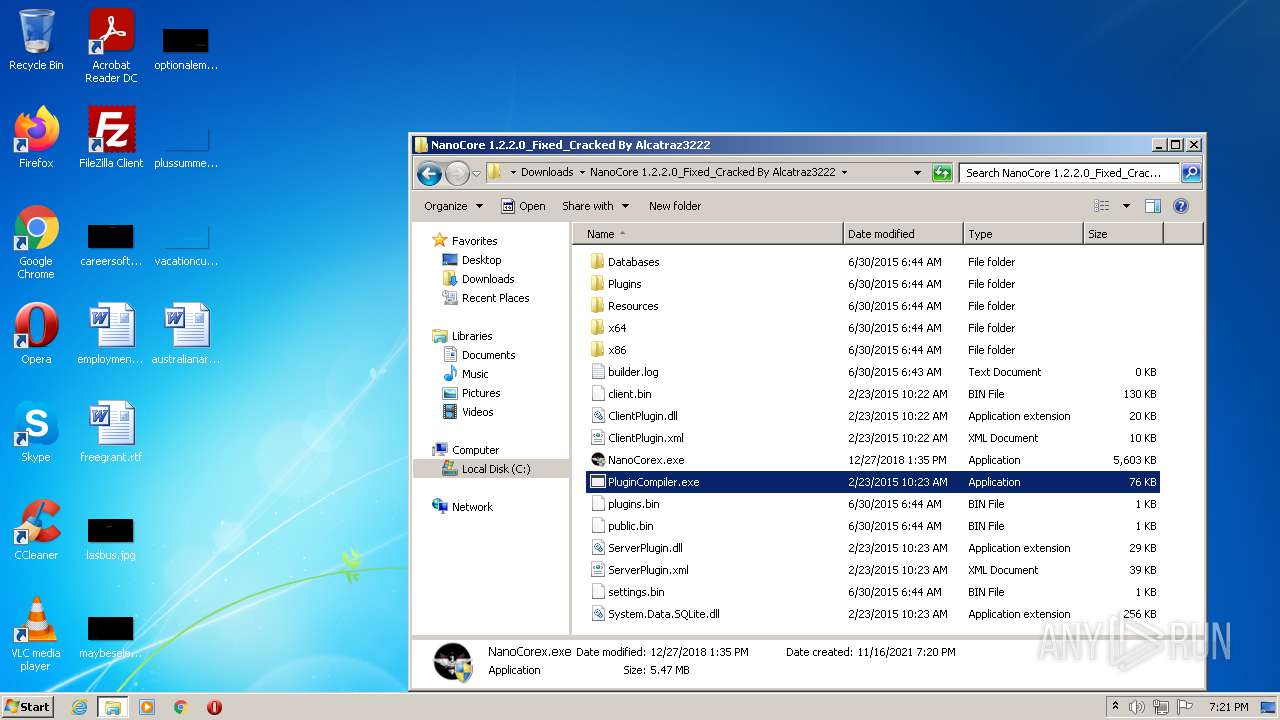
Task: Open Firefox from the desktop
Action: (x=36, y=138)
